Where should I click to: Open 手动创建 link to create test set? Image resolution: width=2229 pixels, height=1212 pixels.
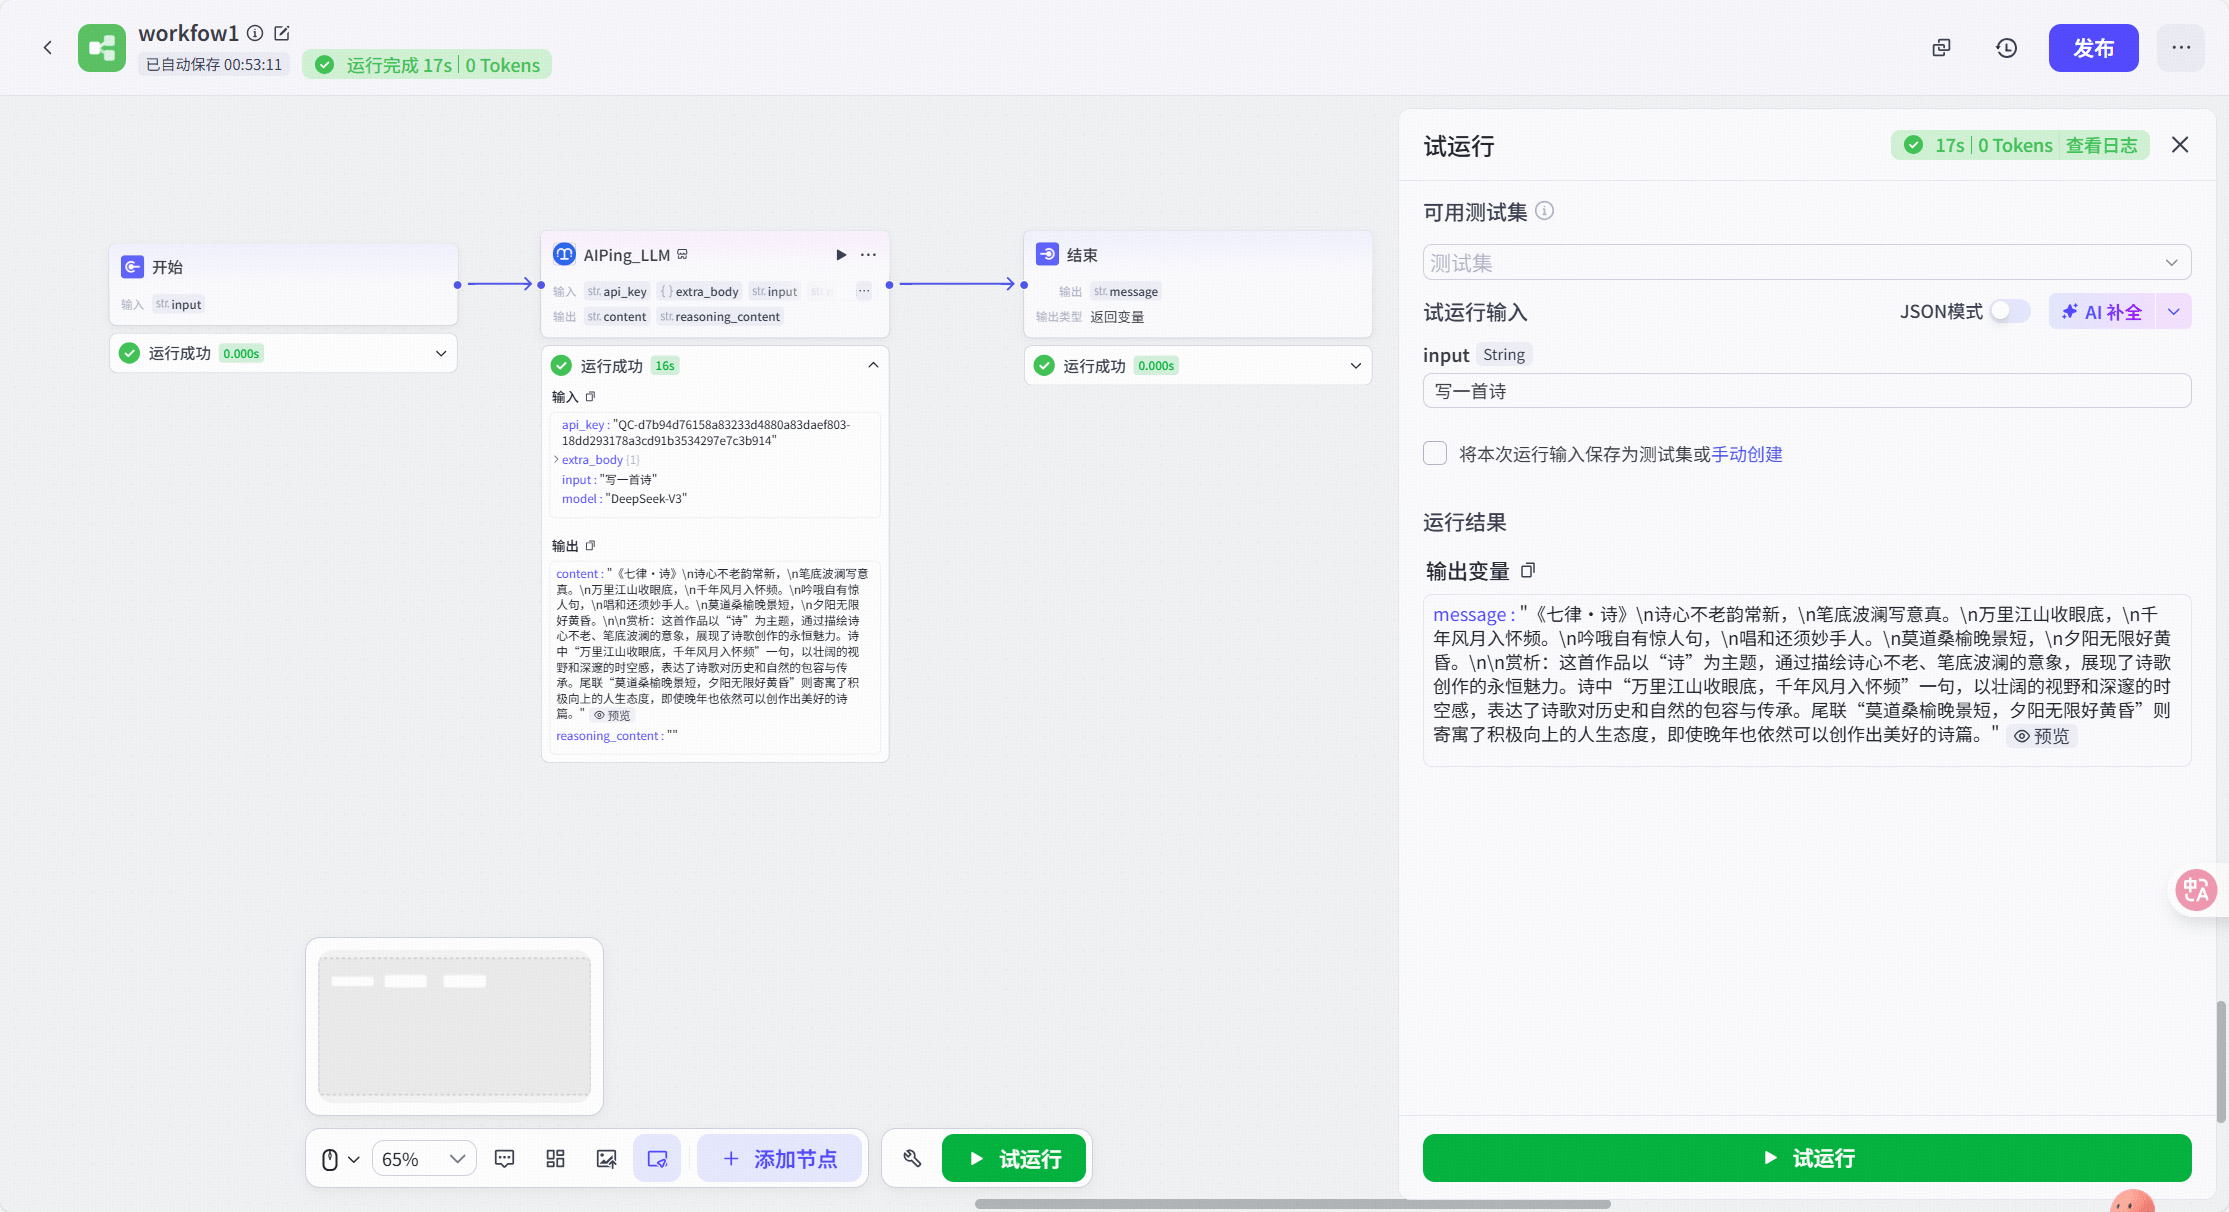click(1748, 453)
